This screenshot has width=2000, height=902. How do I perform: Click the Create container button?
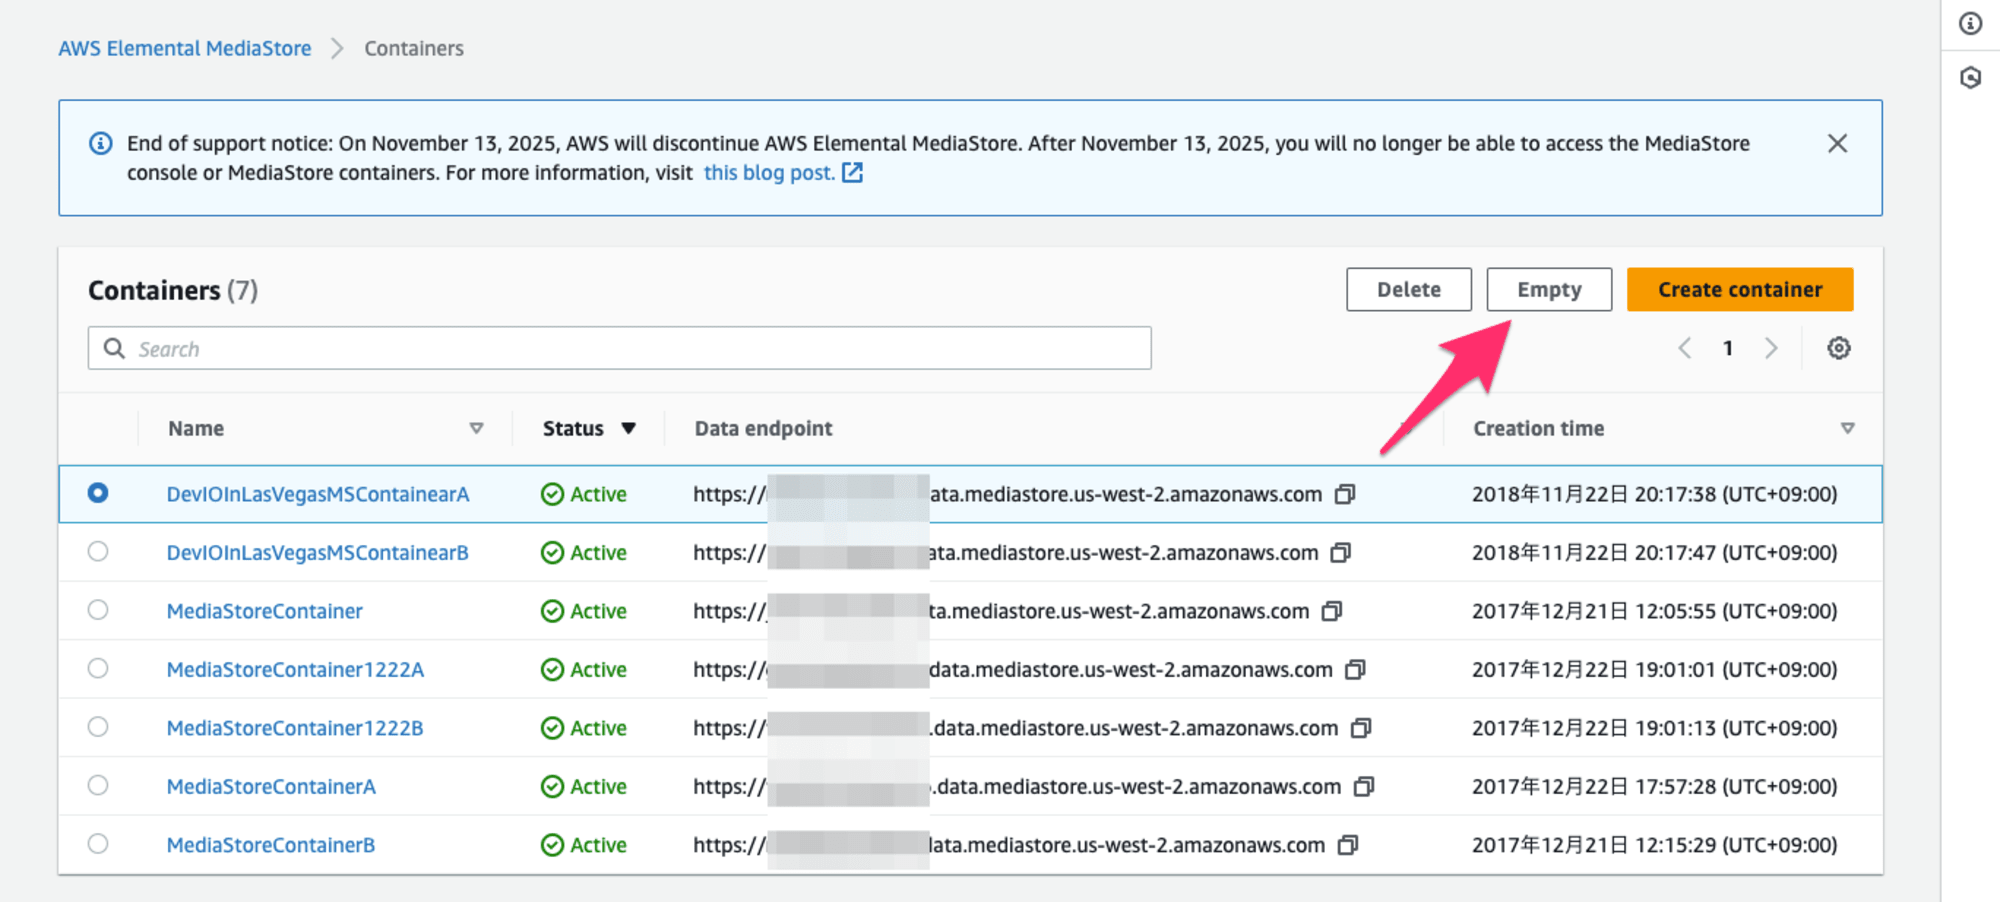pyautogui.click(x=1740, y=289)
